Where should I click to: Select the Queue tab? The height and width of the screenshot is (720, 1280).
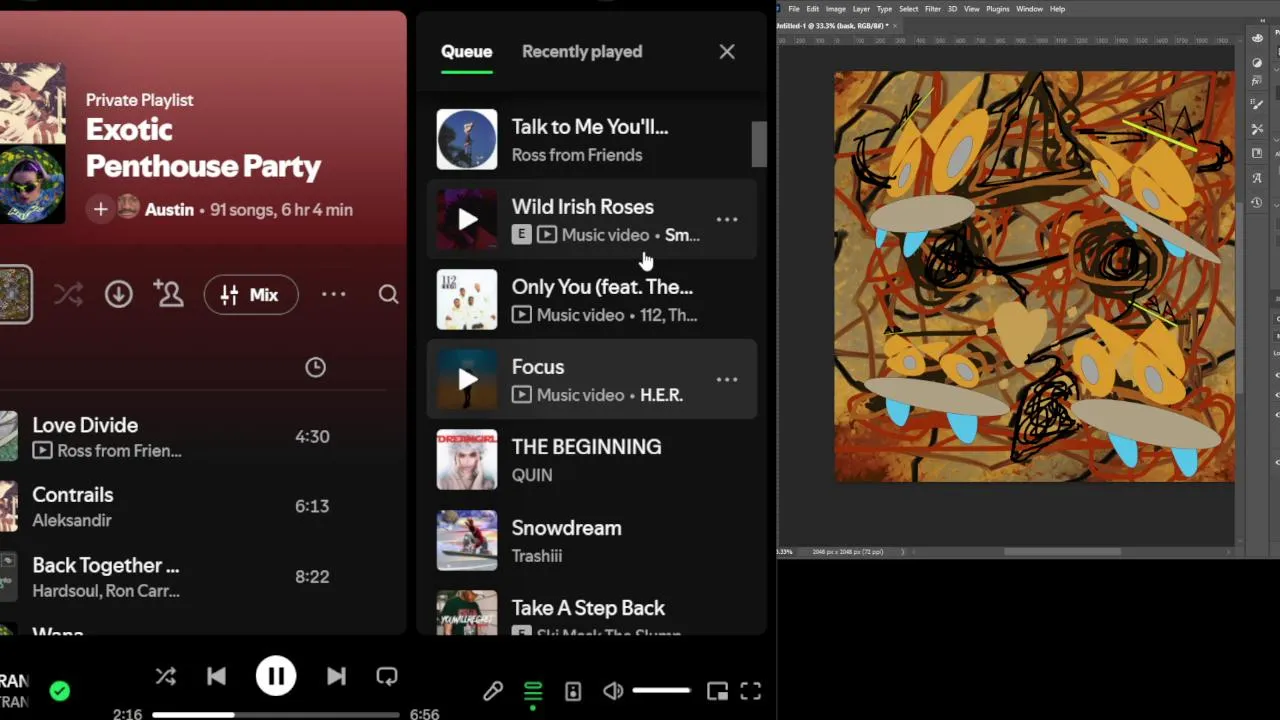tap(467, 52)
